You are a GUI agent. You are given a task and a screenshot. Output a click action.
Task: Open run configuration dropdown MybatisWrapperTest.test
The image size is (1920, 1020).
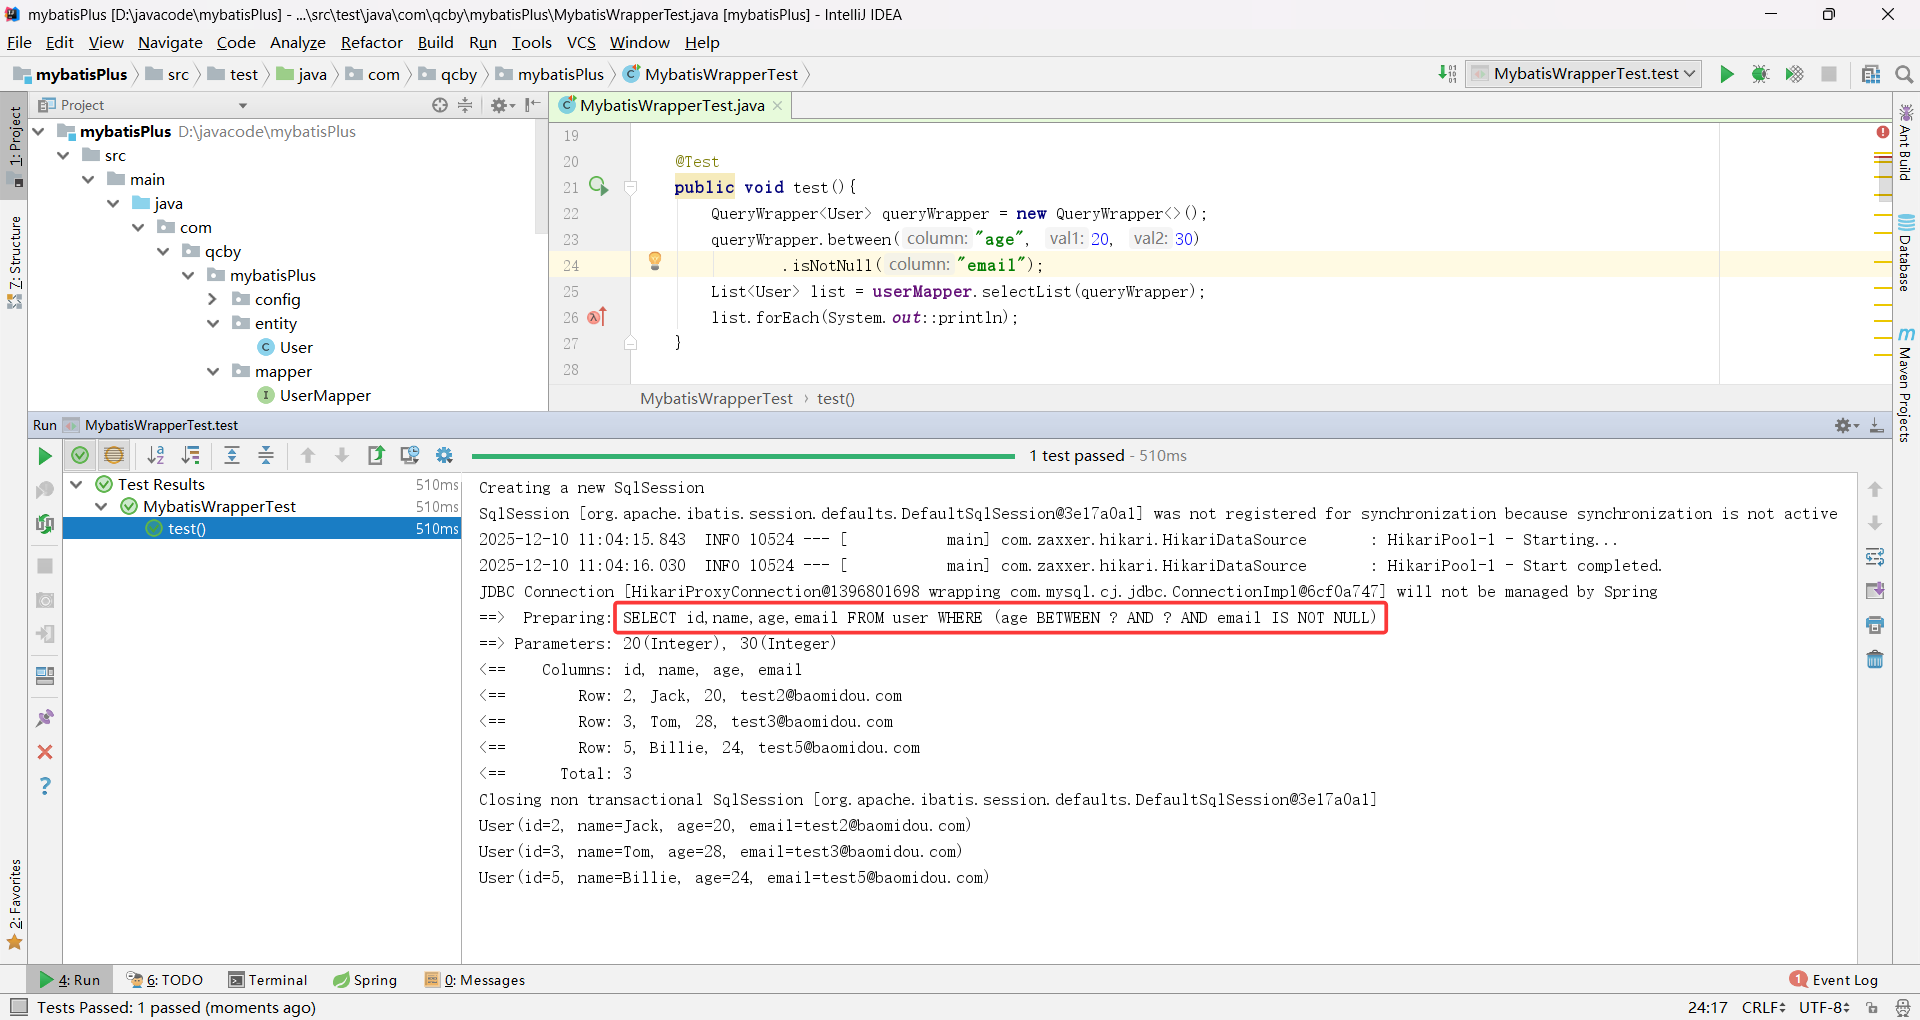1584,74
